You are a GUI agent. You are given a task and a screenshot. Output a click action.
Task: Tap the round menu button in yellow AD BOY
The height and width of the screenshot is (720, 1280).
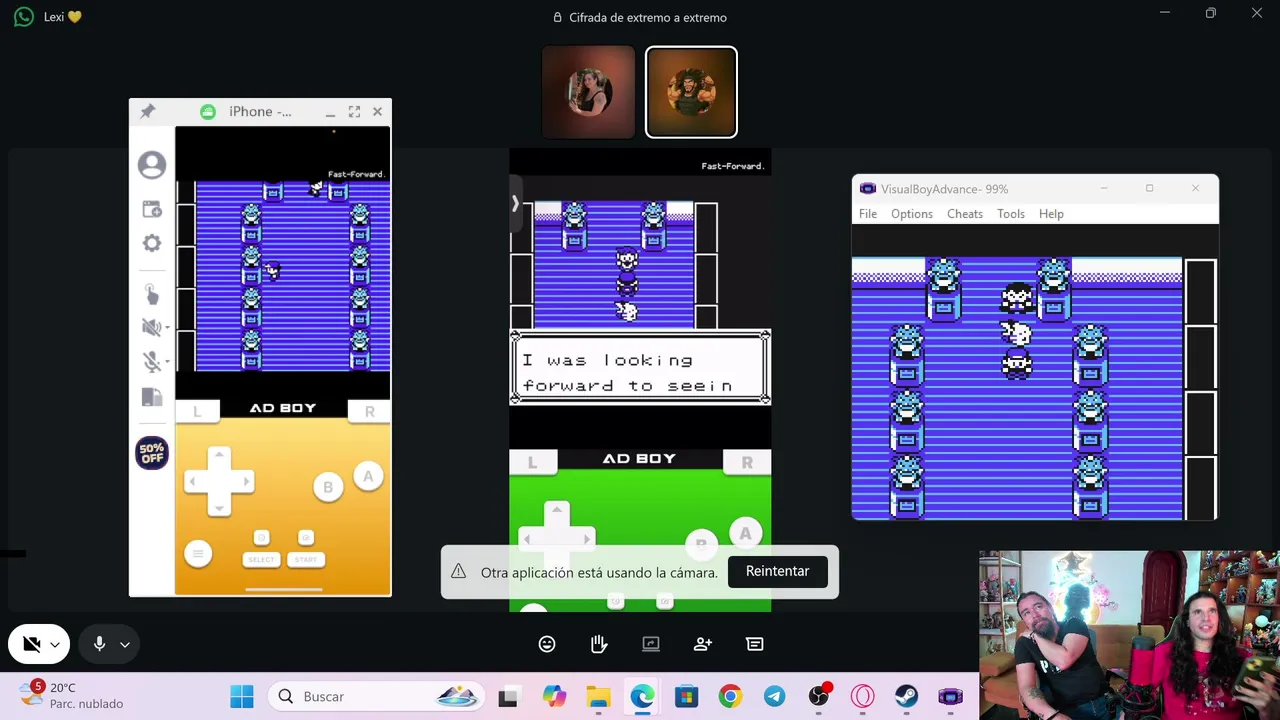tap(198, 554)
